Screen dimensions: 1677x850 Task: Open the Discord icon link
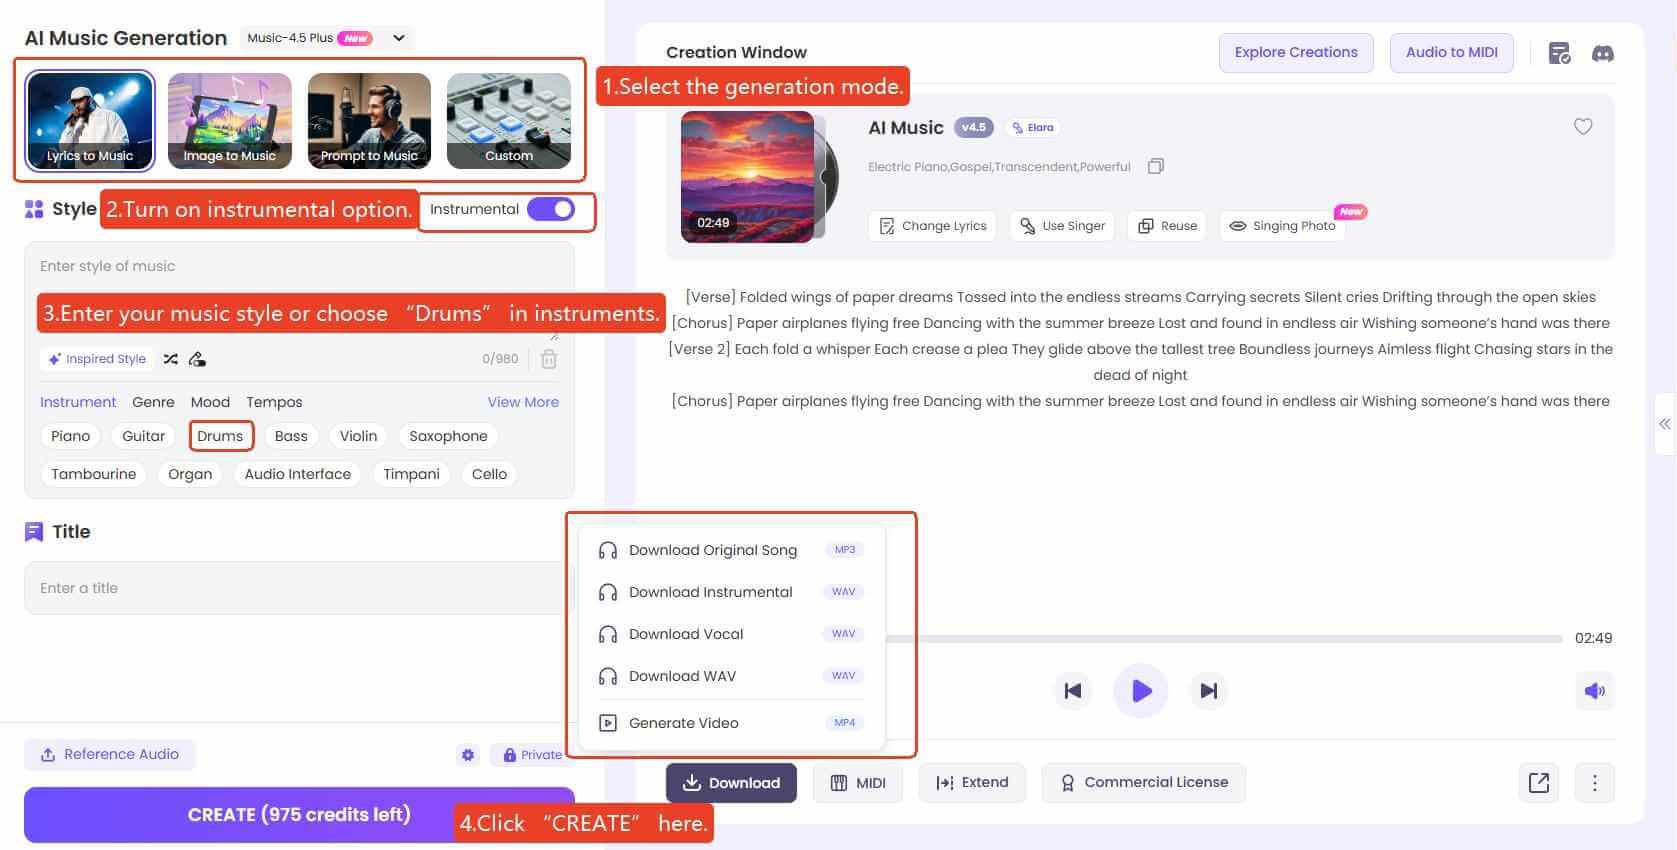point(1603,53)
